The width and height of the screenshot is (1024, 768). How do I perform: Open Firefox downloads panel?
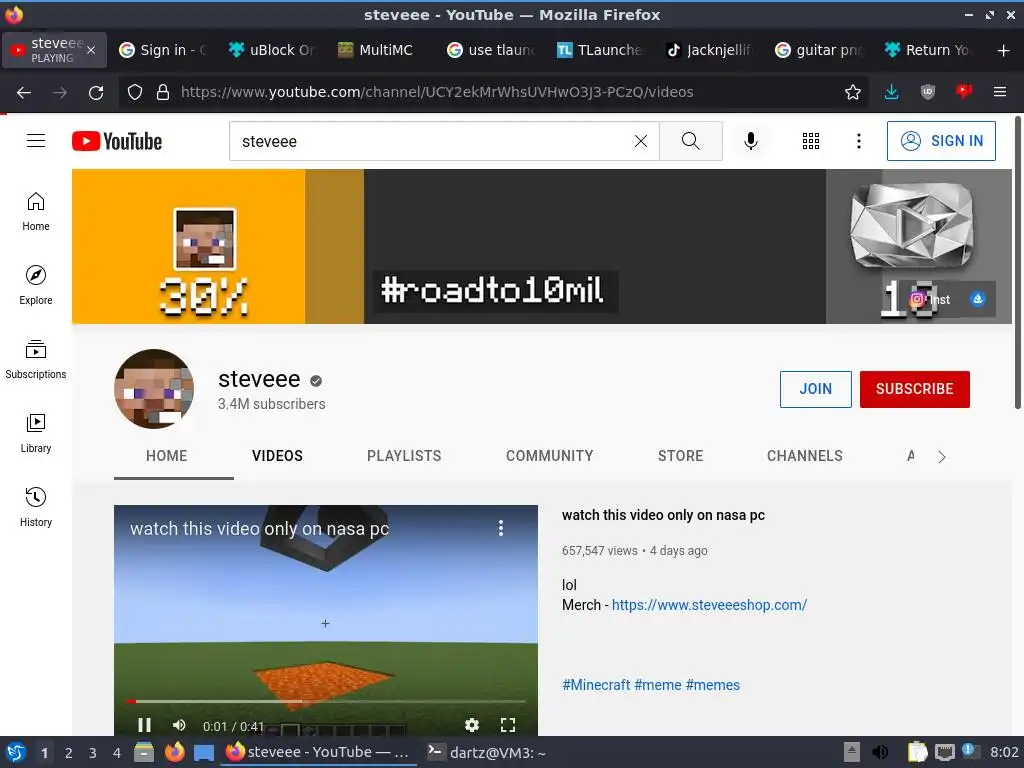[x=891, y=93]
